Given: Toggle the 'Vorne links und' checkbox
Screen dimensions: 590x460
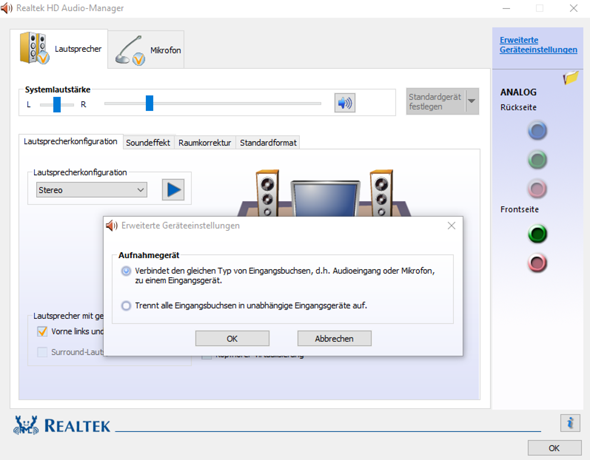Looking at the screenshot, I should 42,331.
